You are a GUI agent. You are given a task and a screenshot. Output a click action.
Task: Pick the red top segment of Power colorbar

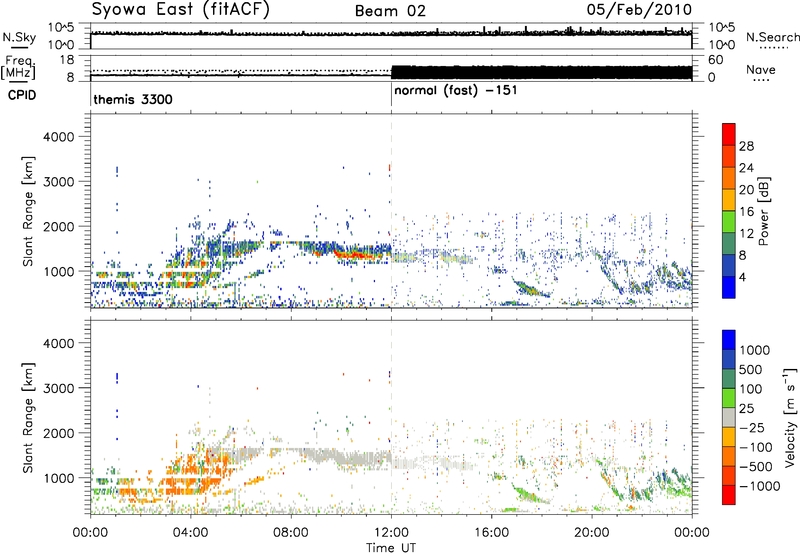pyautogui.click(x=729, y=134)
